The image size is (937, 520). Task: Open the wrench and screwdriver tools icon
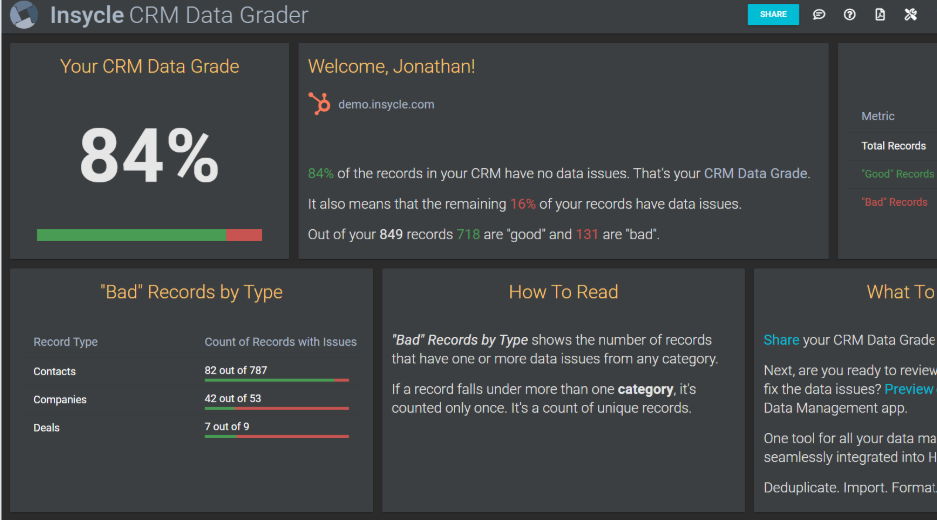point(911,15)
